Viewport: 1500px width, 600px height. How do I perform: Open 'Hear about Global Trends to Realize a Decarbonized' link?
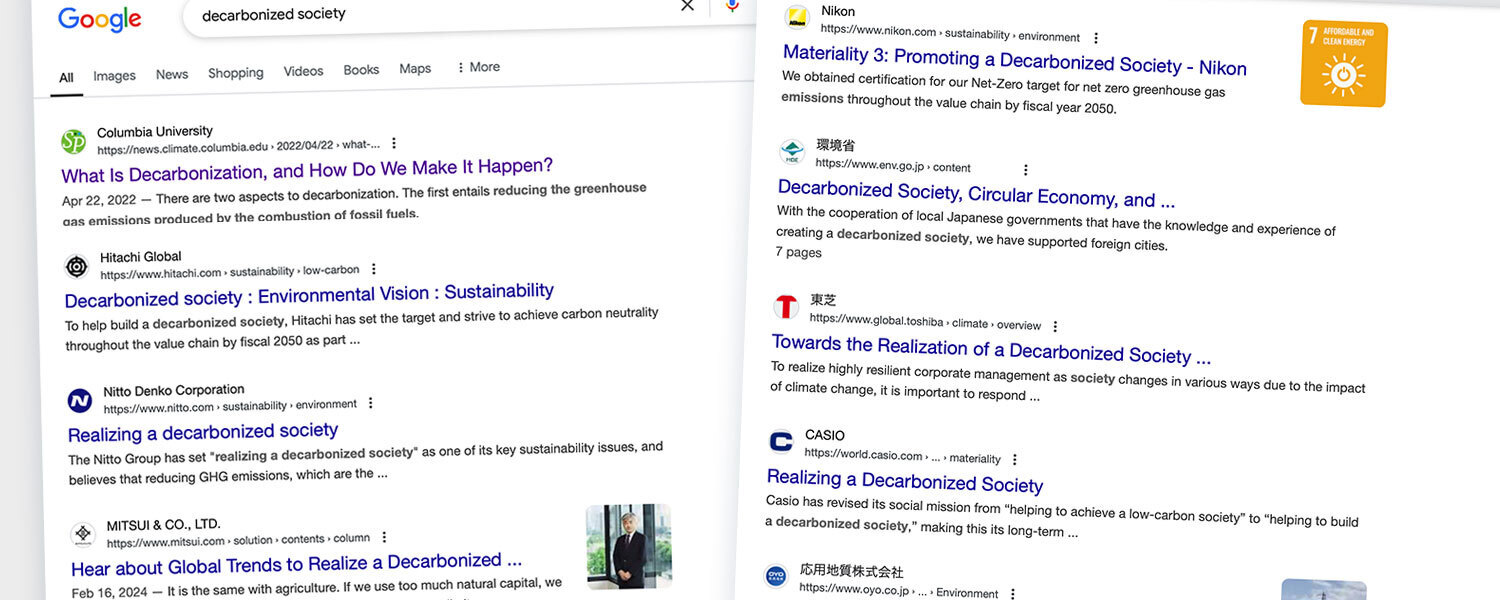point(296,564)
